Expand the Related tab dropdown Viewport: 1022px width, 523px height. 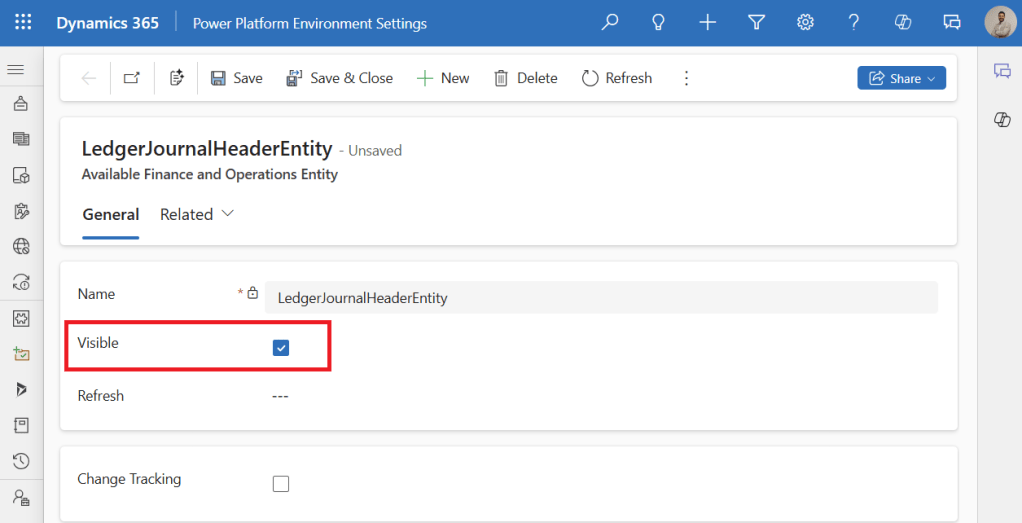pos(197,214)
